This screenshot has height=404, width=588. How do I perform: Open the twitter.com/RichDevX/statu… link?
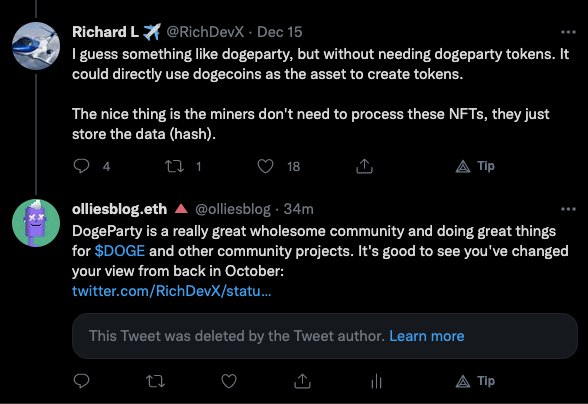pos(171,291)
